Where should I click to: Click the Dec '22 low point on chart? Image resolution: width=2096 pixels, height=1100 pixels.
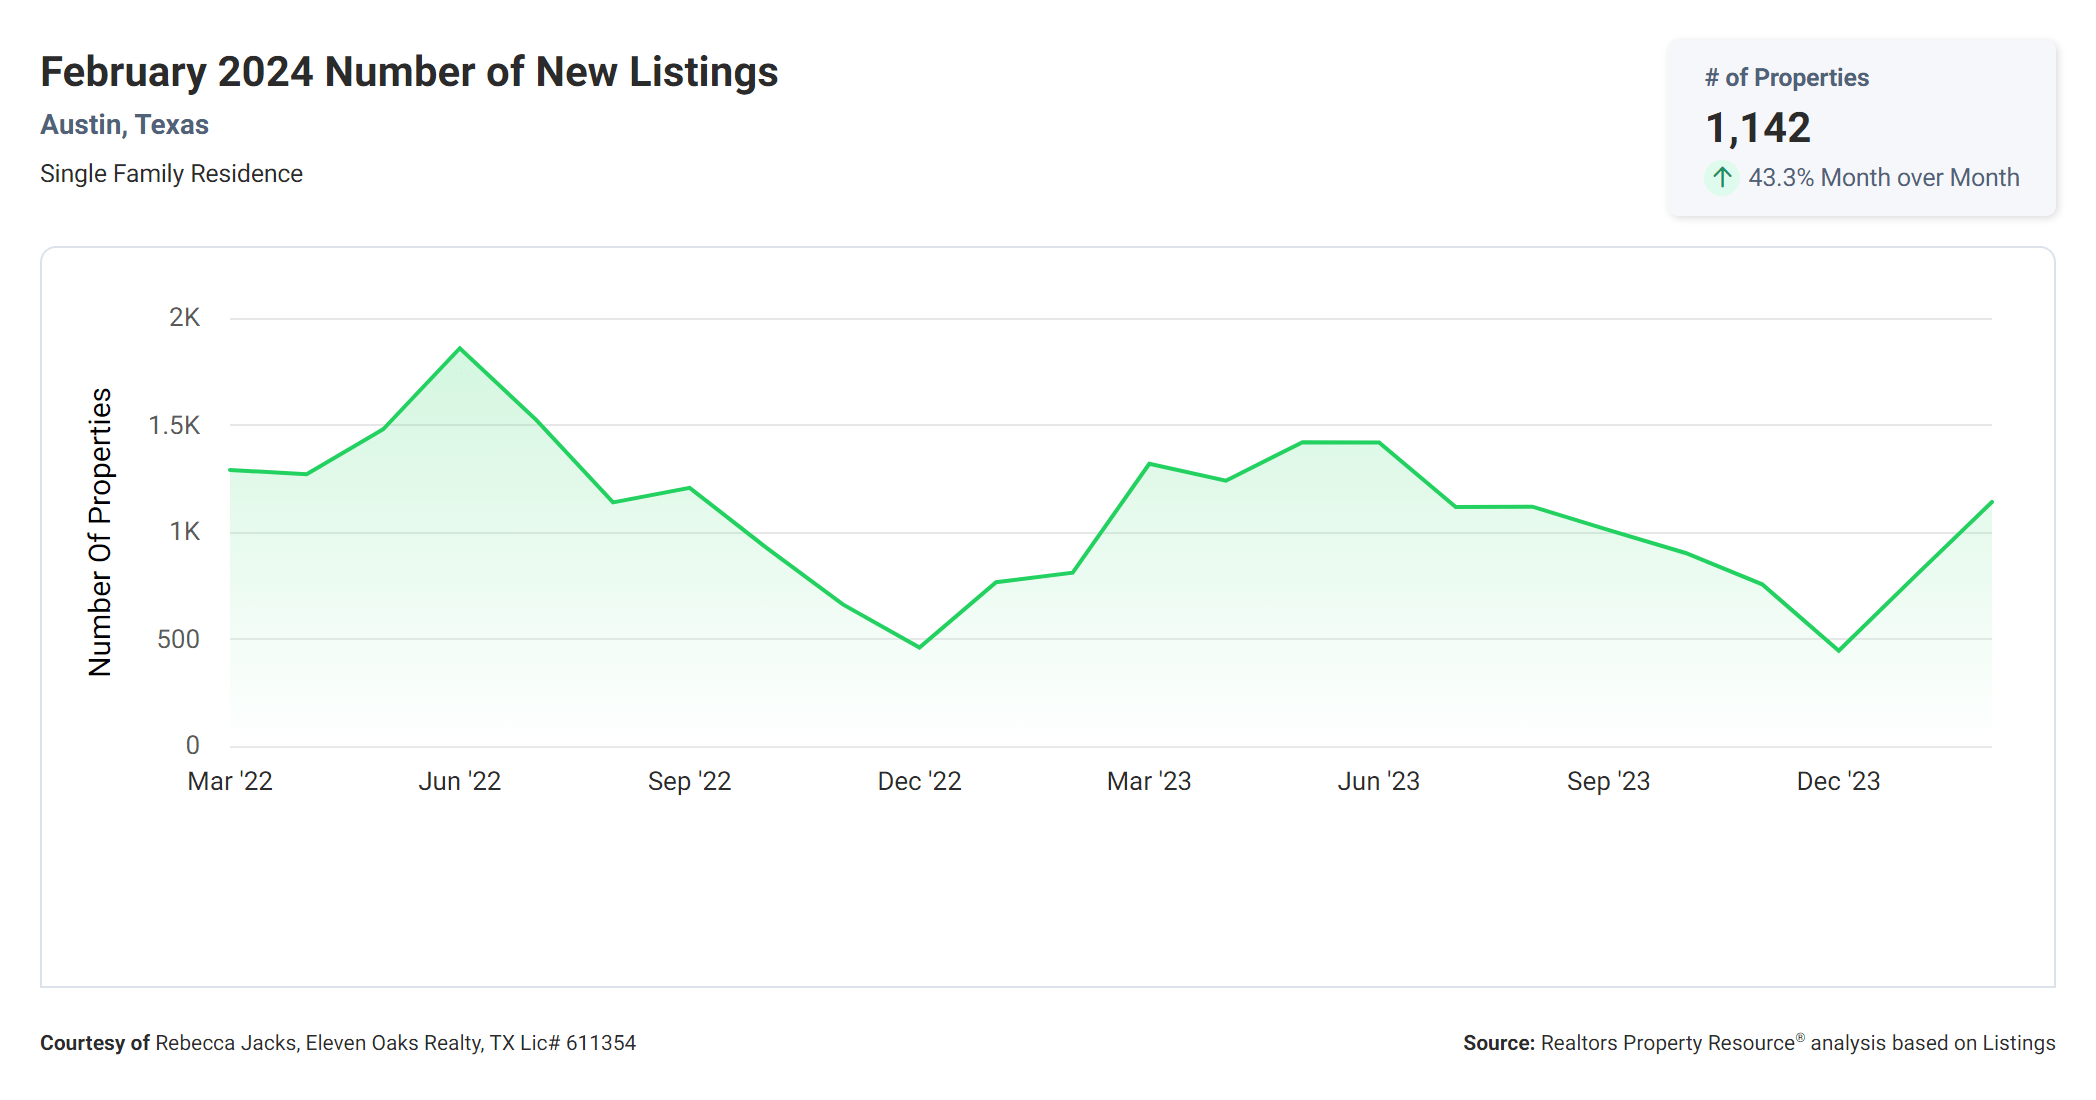(919, 647)
